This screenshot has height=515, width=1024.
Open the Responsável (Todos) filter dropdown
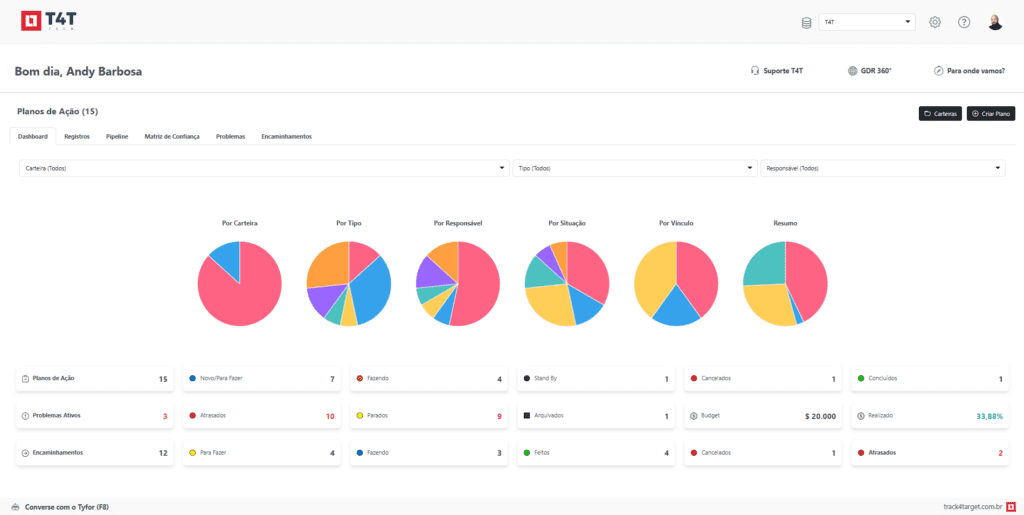coord(883,168)
